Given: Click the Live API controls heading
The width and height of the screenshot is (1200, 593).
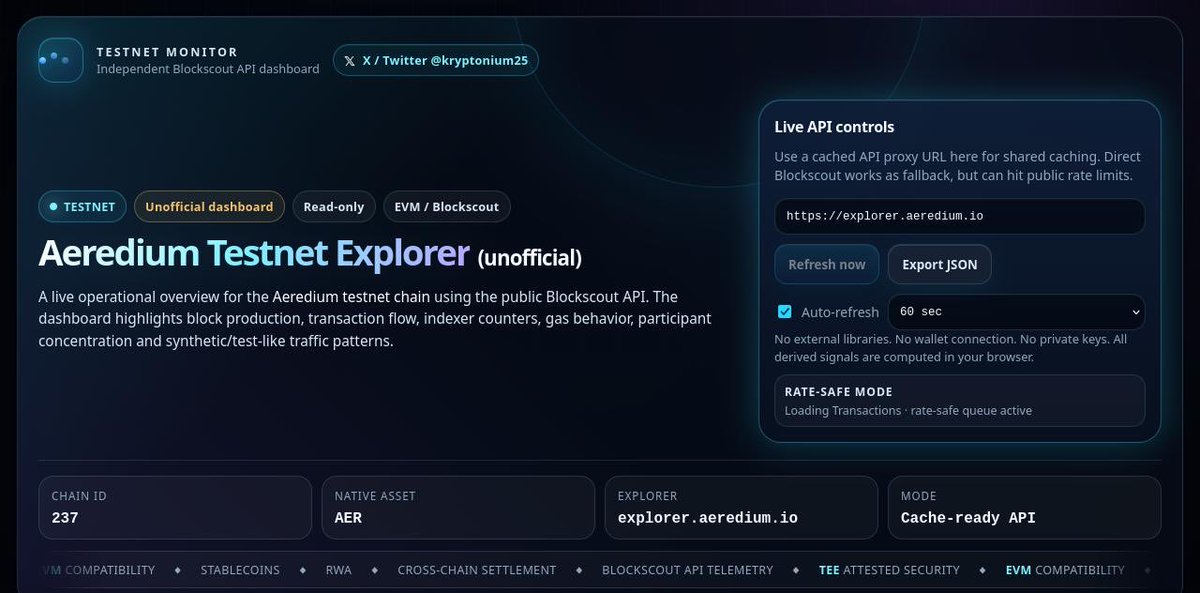Looking at the screenshot, I should click(834, 127).
